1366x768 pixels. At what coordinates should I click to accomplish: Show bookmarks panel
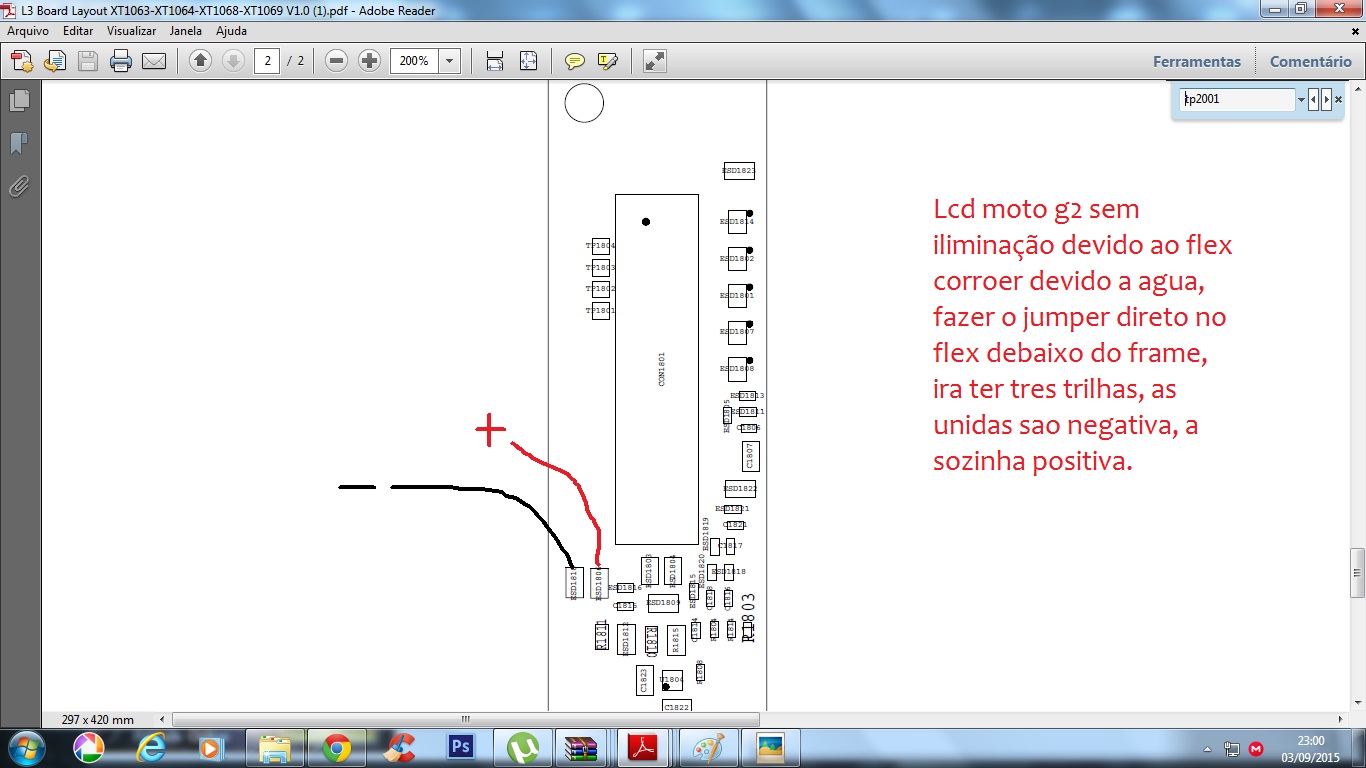pos(19,143)
